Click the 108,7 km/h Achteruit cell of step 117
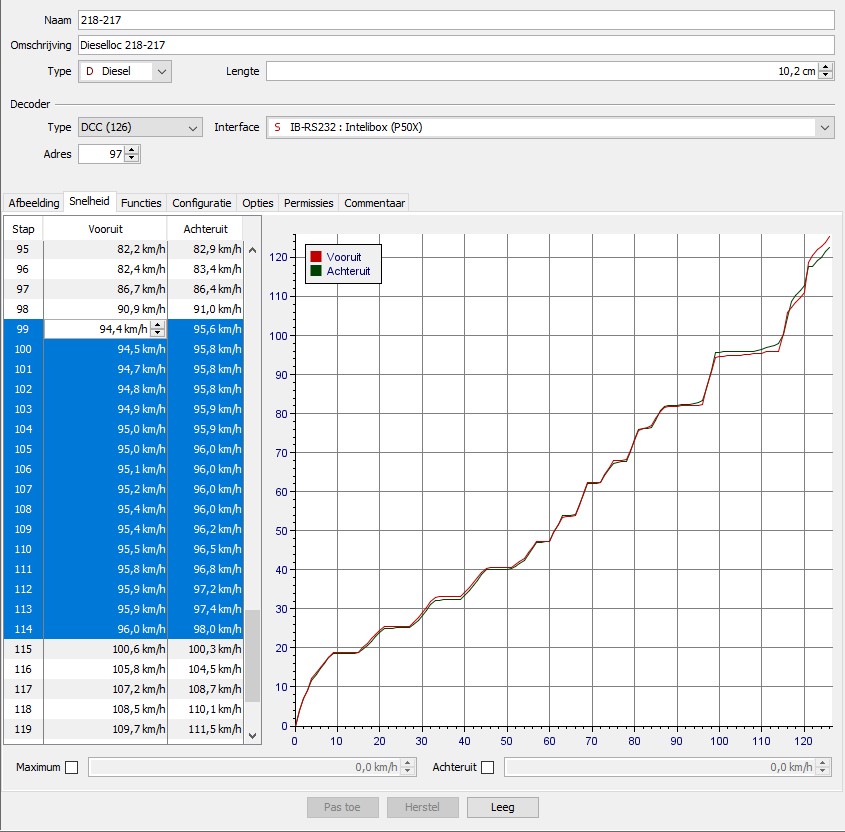Viewport: 845px width, 832px height. [205, 689]
